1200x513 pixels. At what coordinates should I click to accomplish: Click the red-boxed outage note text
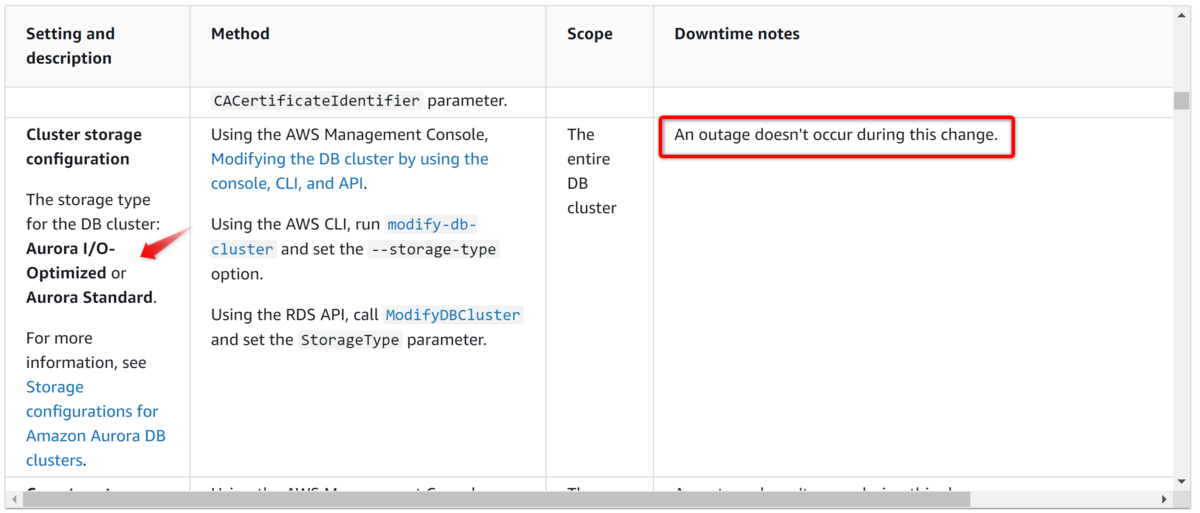pos(835,135)
